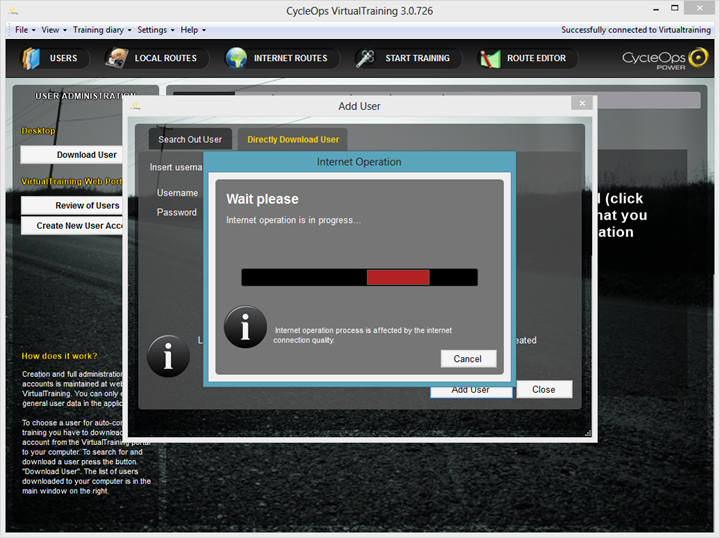Open the USERS section

click(x=55, y=58)
